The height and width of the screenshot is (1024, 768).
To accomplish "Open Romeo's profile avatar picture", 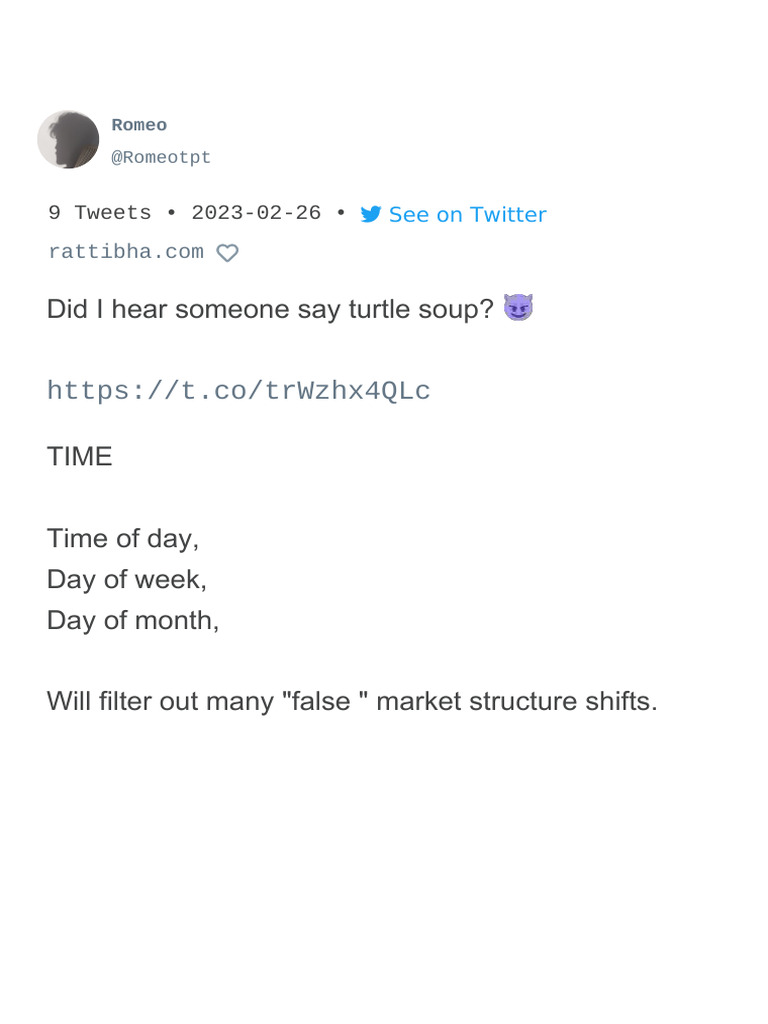I will click(x=68, y=140).
